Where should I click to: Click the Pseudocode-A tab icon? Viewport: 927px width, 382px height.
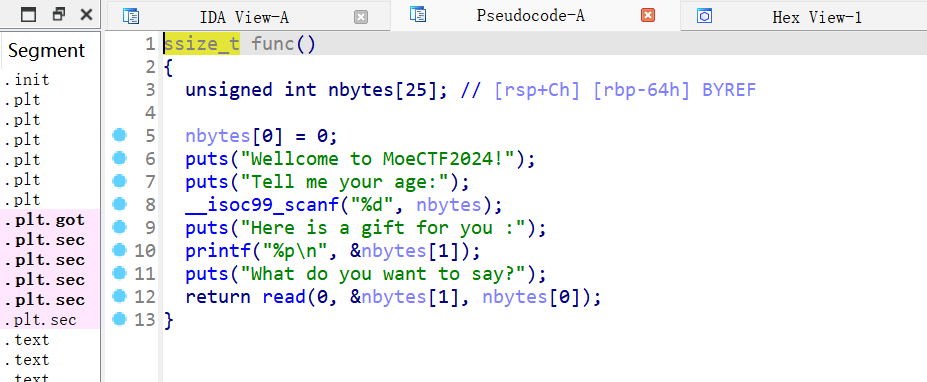(x=418, y=15)
